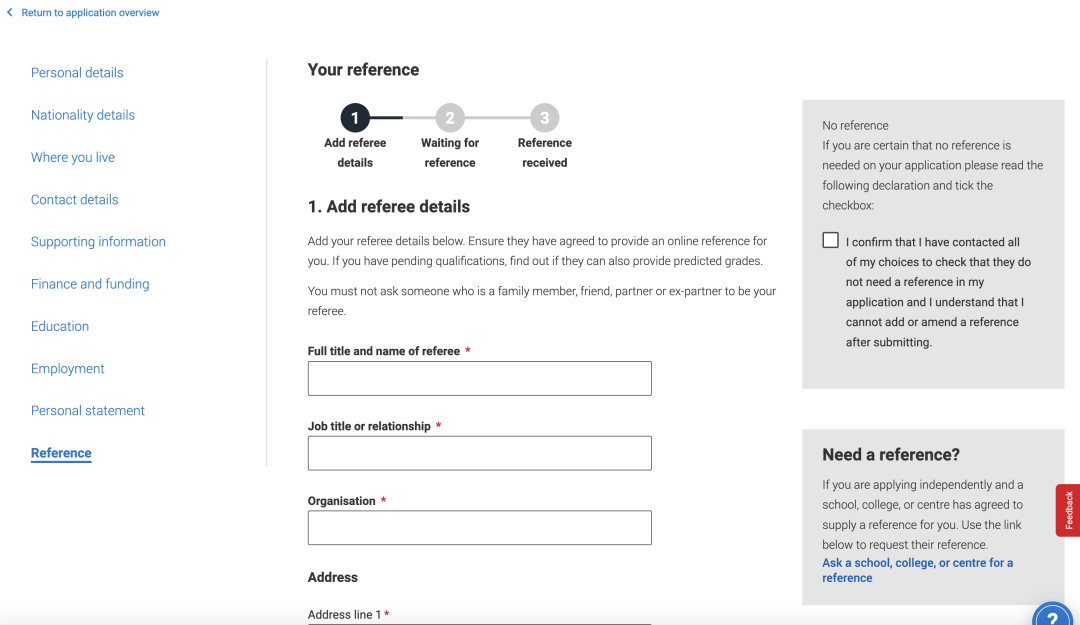This screenshot has height=625, width=1080.
Task: Click the Job title or relationship label
Action: 369,427
